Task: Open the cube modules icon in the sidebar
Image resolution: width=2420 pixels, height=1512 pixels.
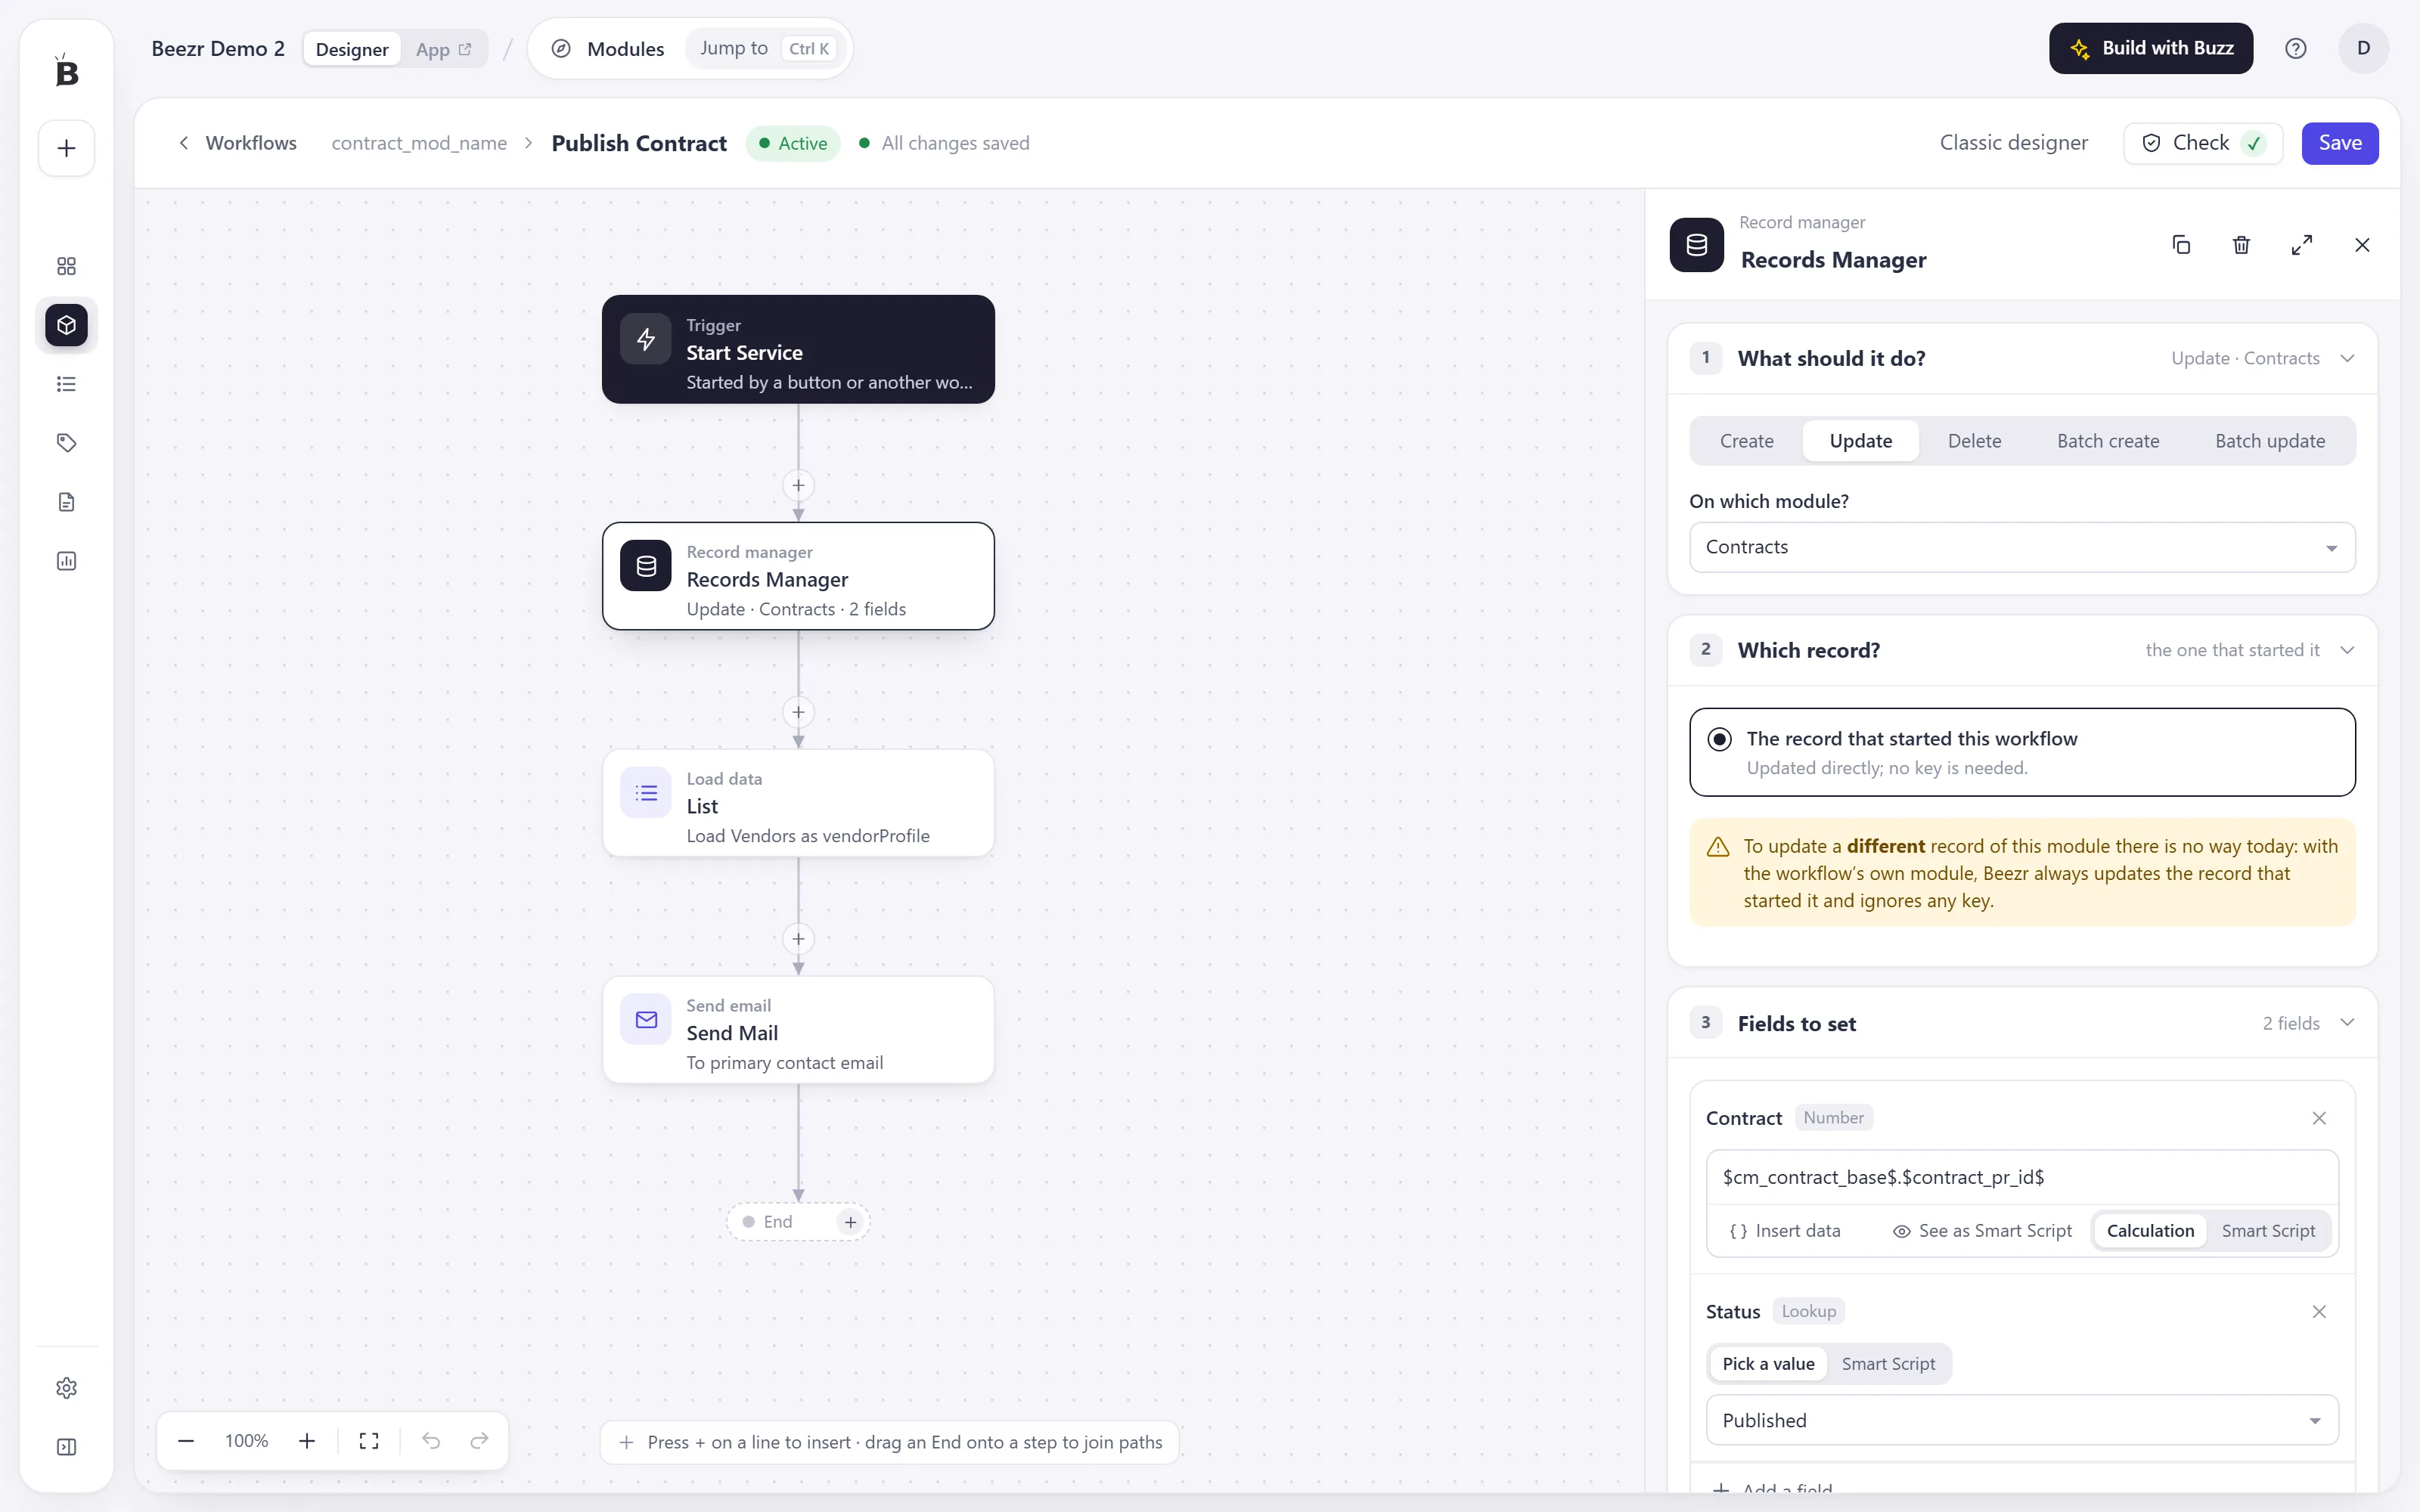Action: pos(66,325)
